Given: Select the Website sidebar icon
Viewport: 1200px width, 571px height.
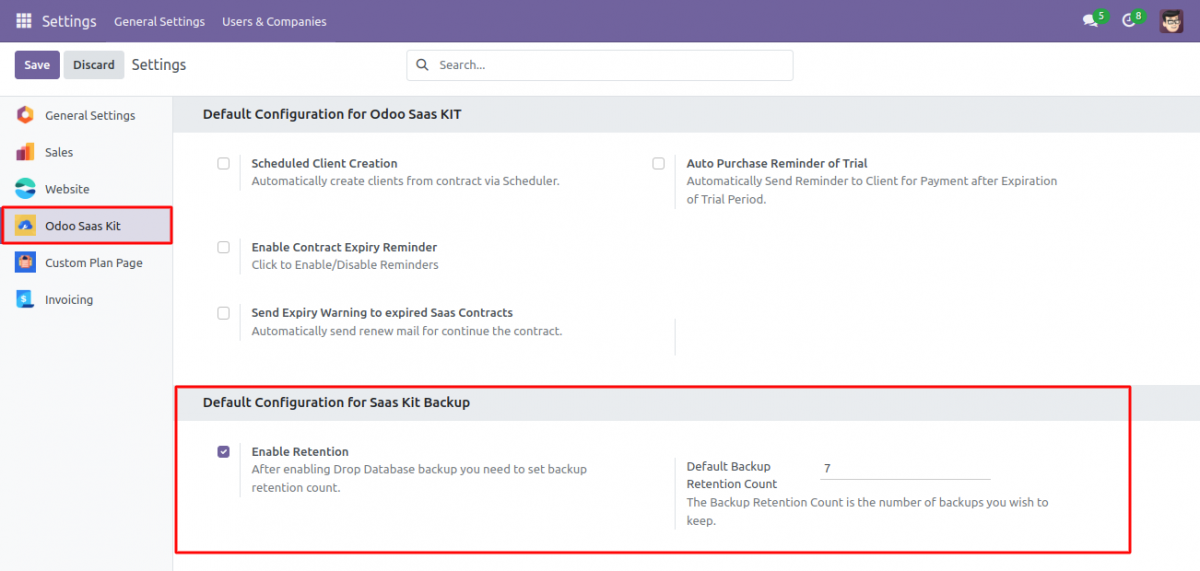Looking at the screenshot, I should pyautogui.click(x=25, y=189).
